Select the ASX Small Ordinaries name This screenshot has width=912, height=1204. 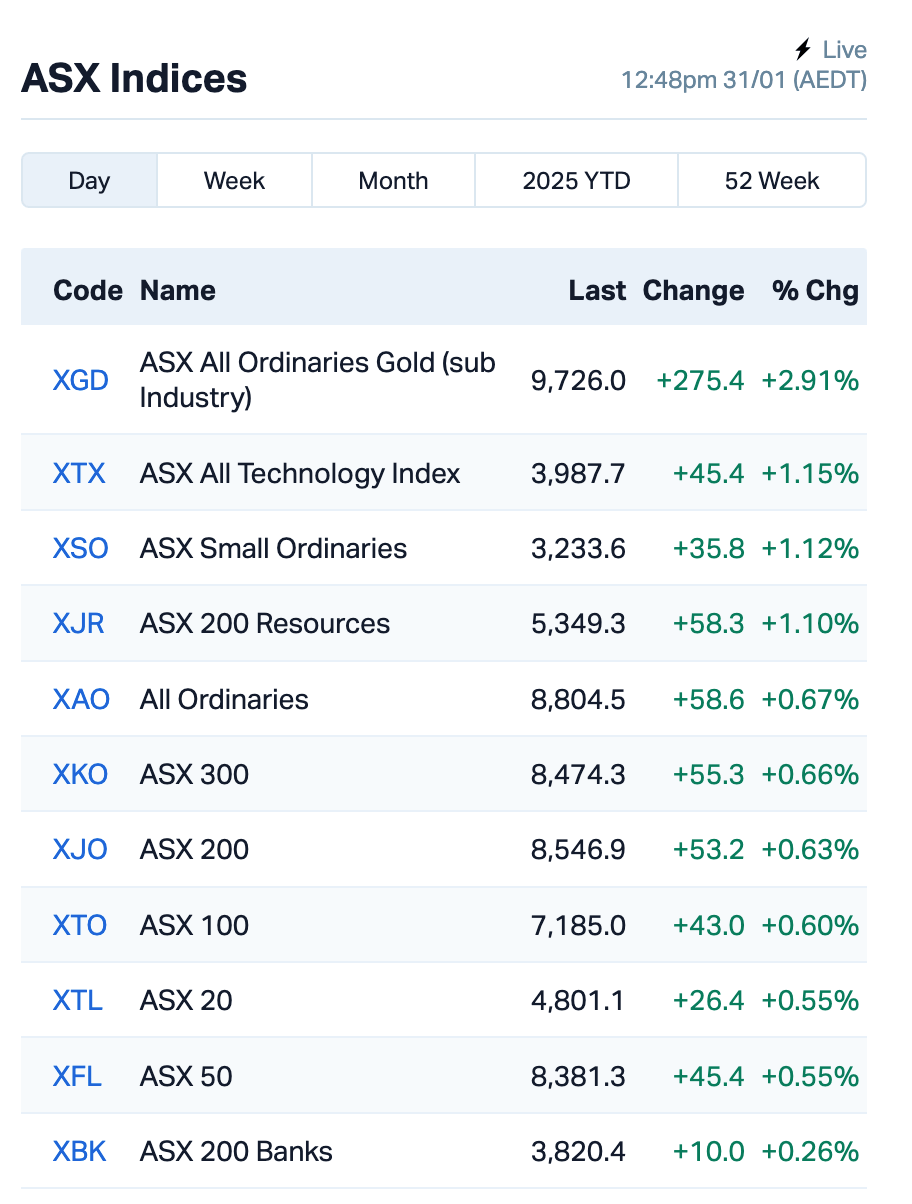pyautogui.click(x=274, y=549)
